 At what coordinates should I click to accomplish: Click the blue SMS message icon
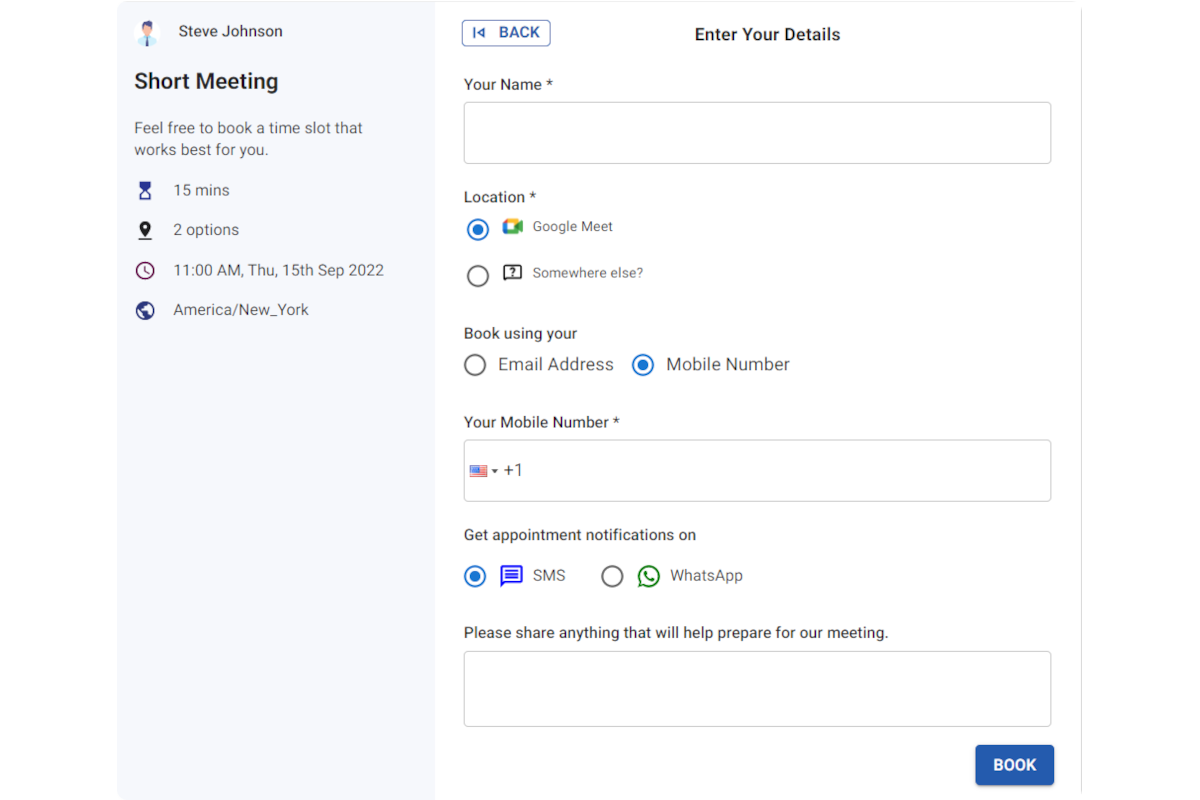(x=512, y=576)
